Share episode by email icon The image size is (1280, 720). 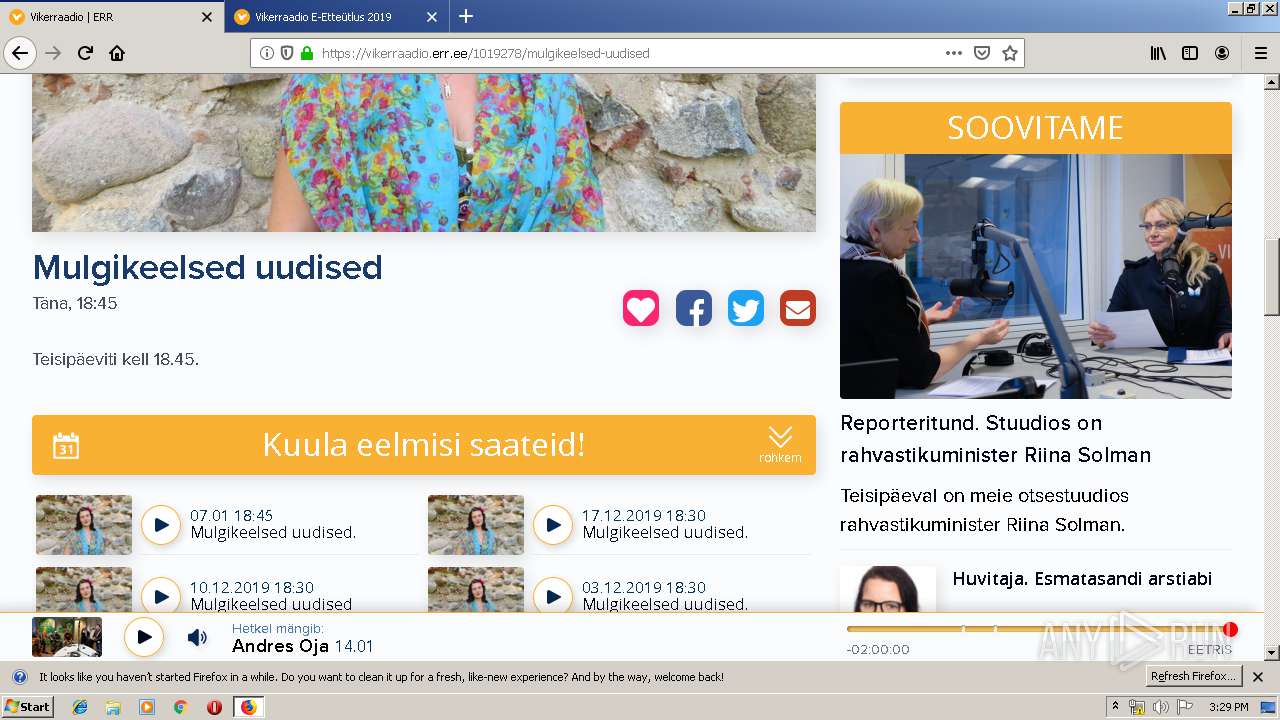tap(797, 308)
